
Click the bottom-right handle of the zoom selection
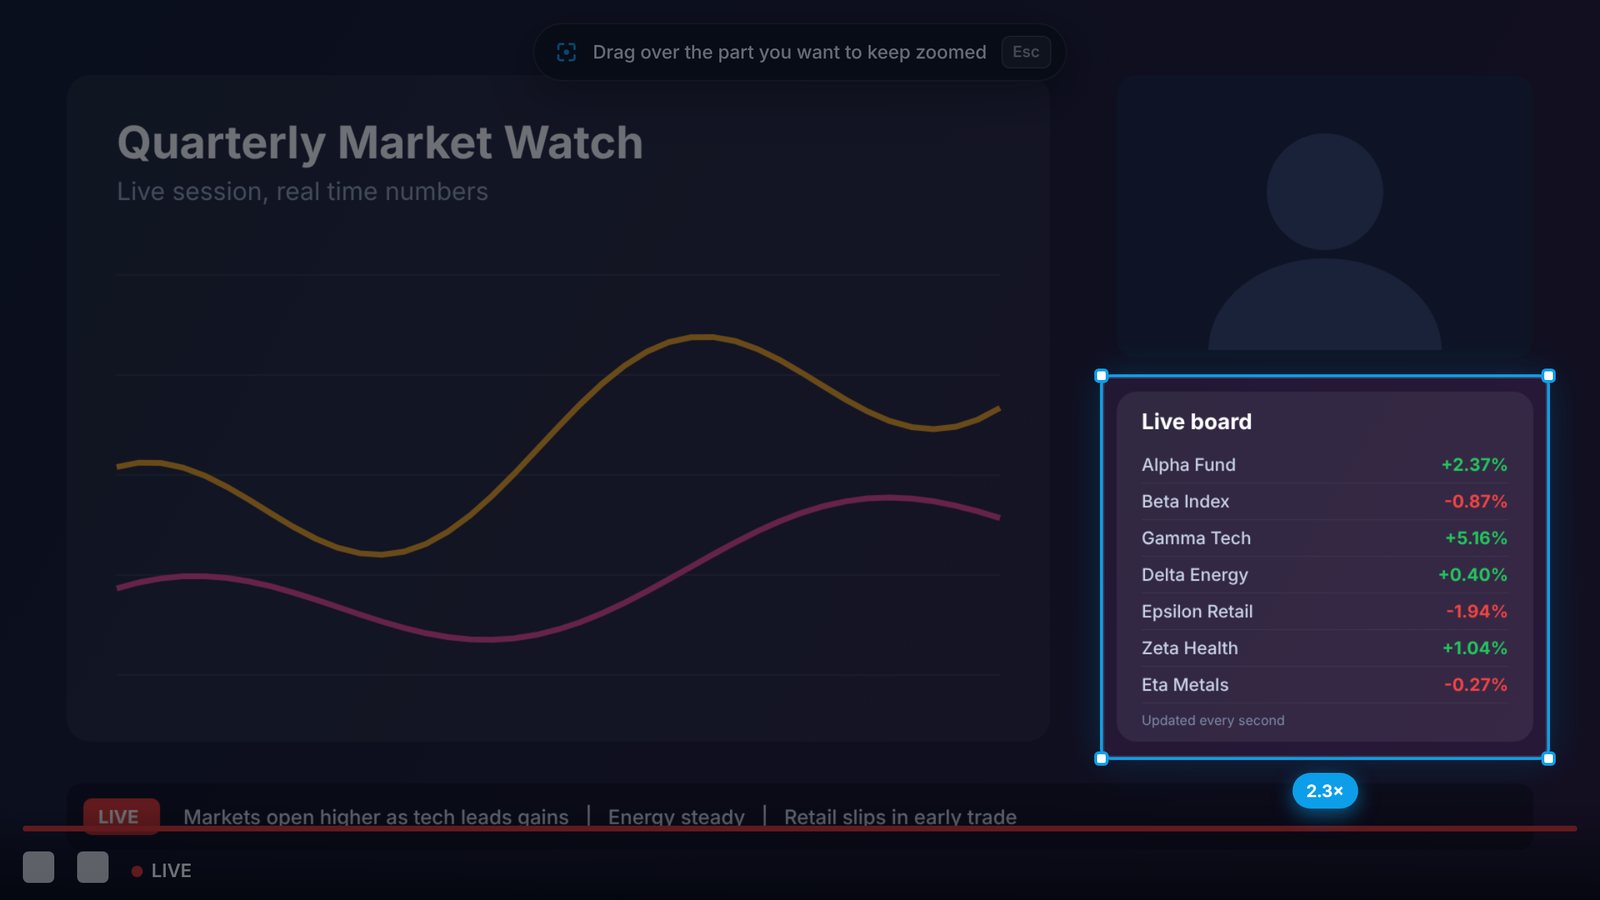[x=1549, y=759]
